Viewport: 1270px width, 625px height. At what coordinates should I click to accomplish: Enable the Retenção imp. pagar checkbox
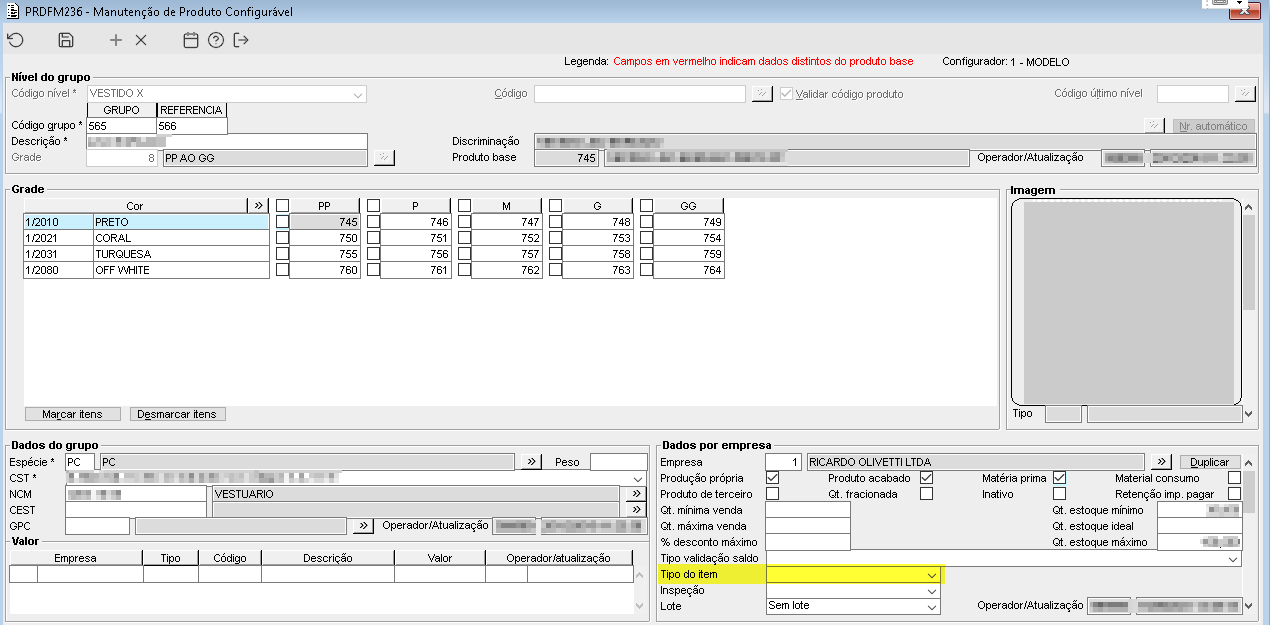[1235, 494]
